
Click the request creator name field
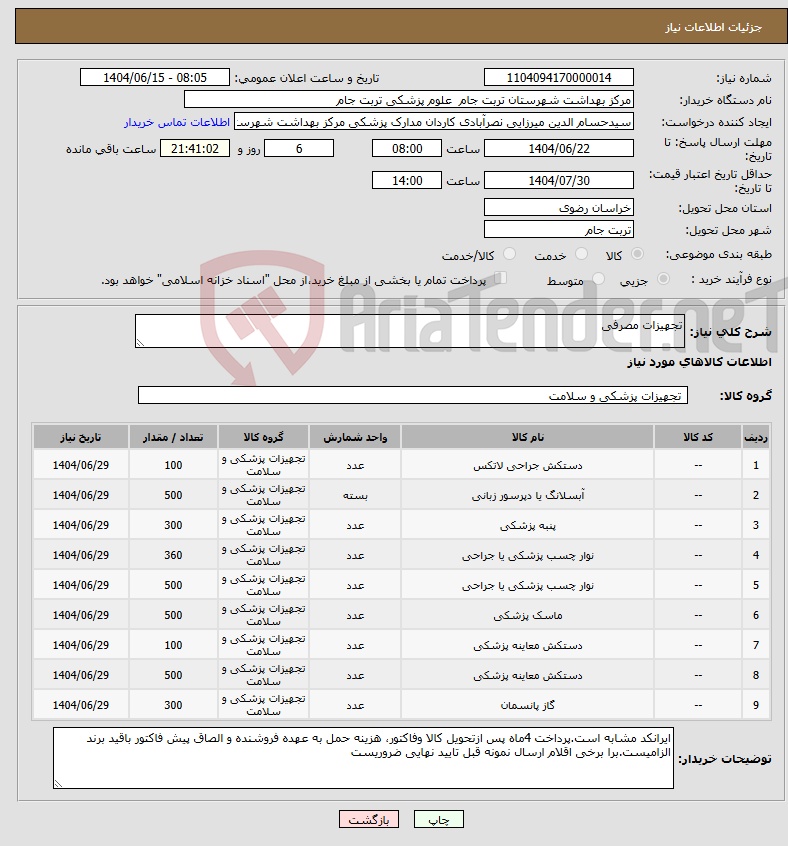434,122
